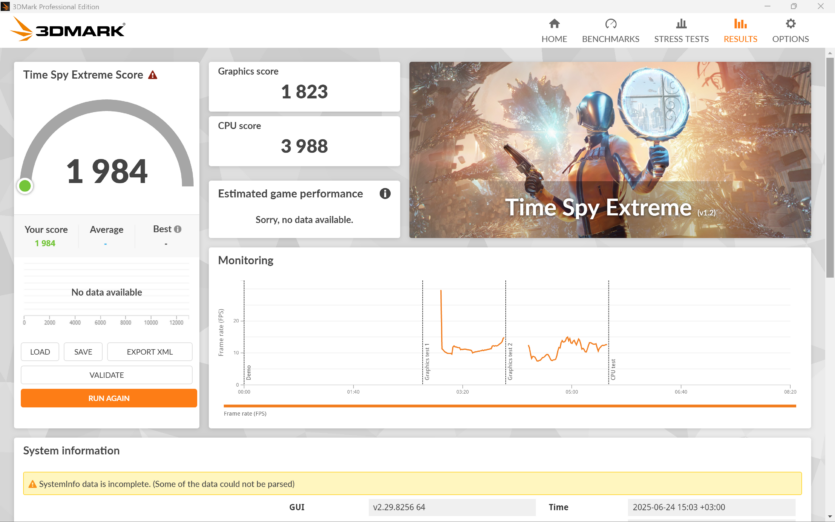Image resolution: width=835 pixels, height=522 pixels.
Task: Go to the HOME tab
Action: pyautogui.click(x=554, y=30)
